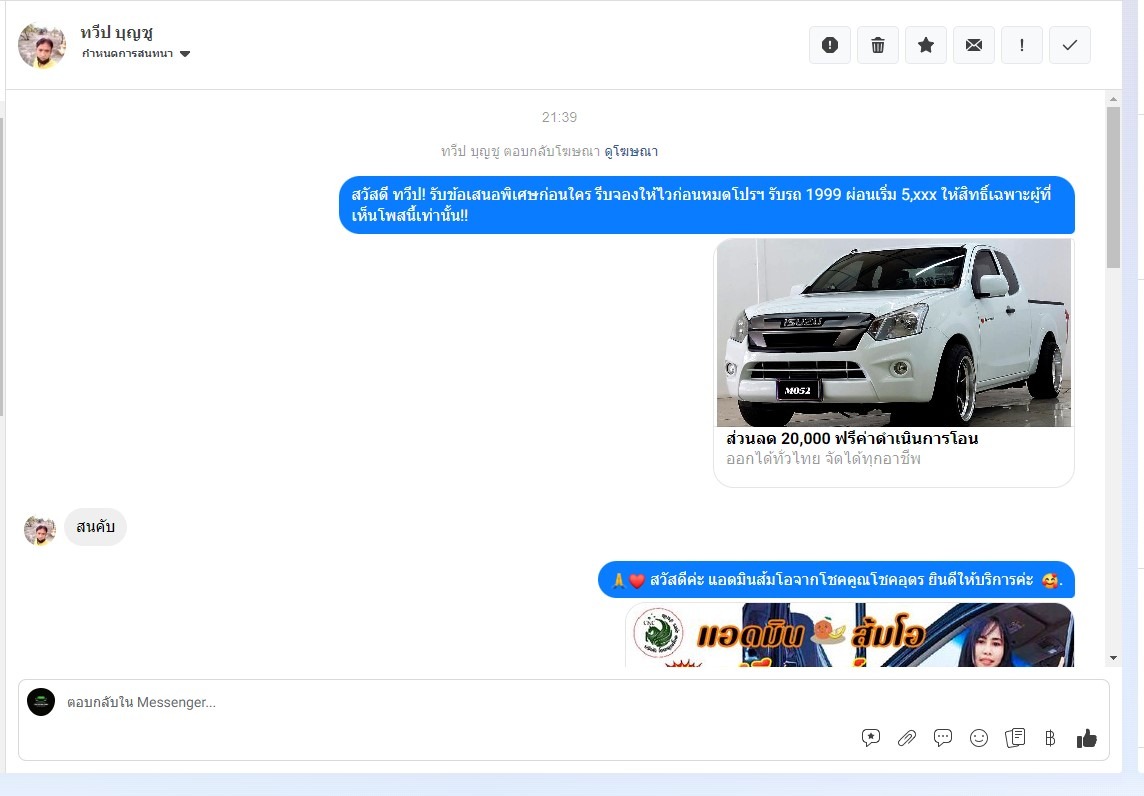Click the page avatar beside the reply box

pos(41,702)
